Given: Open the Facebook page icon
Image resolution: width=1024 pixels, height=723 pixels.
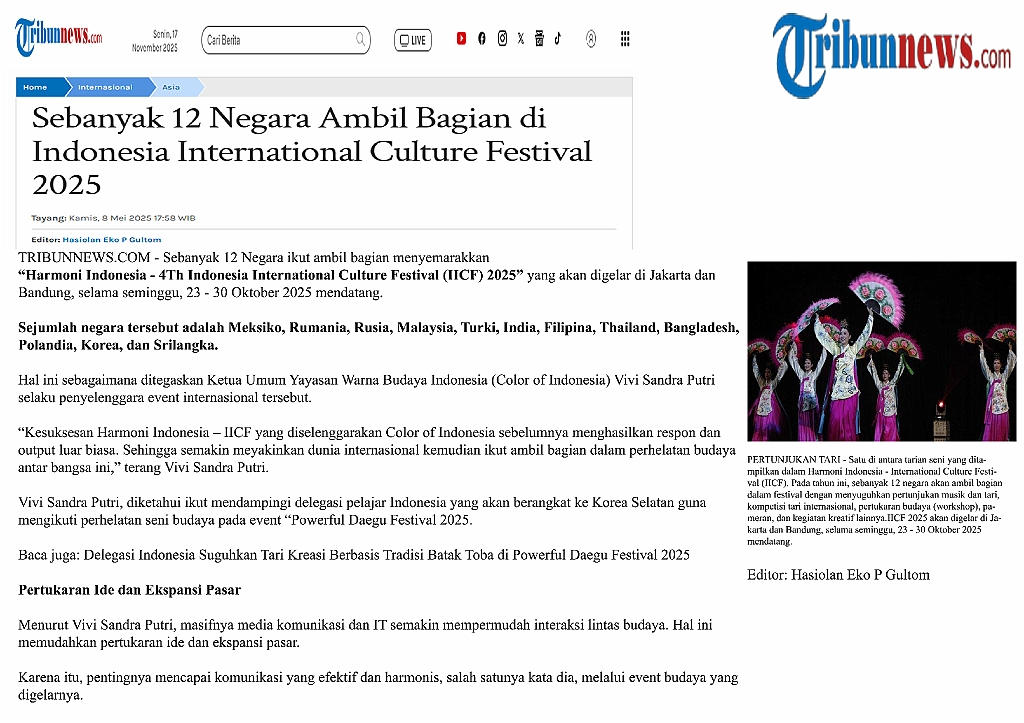Looking at the screenshot, I should [481, 39].
